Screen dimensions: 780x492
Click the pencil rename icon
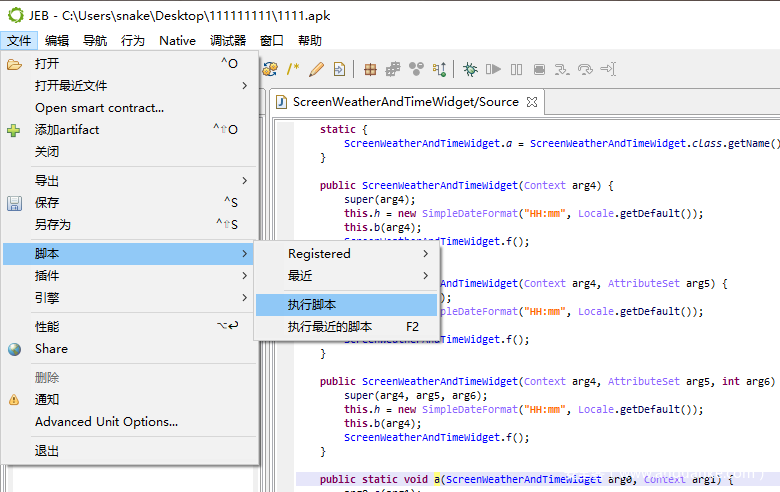click(x=316, y=69)
